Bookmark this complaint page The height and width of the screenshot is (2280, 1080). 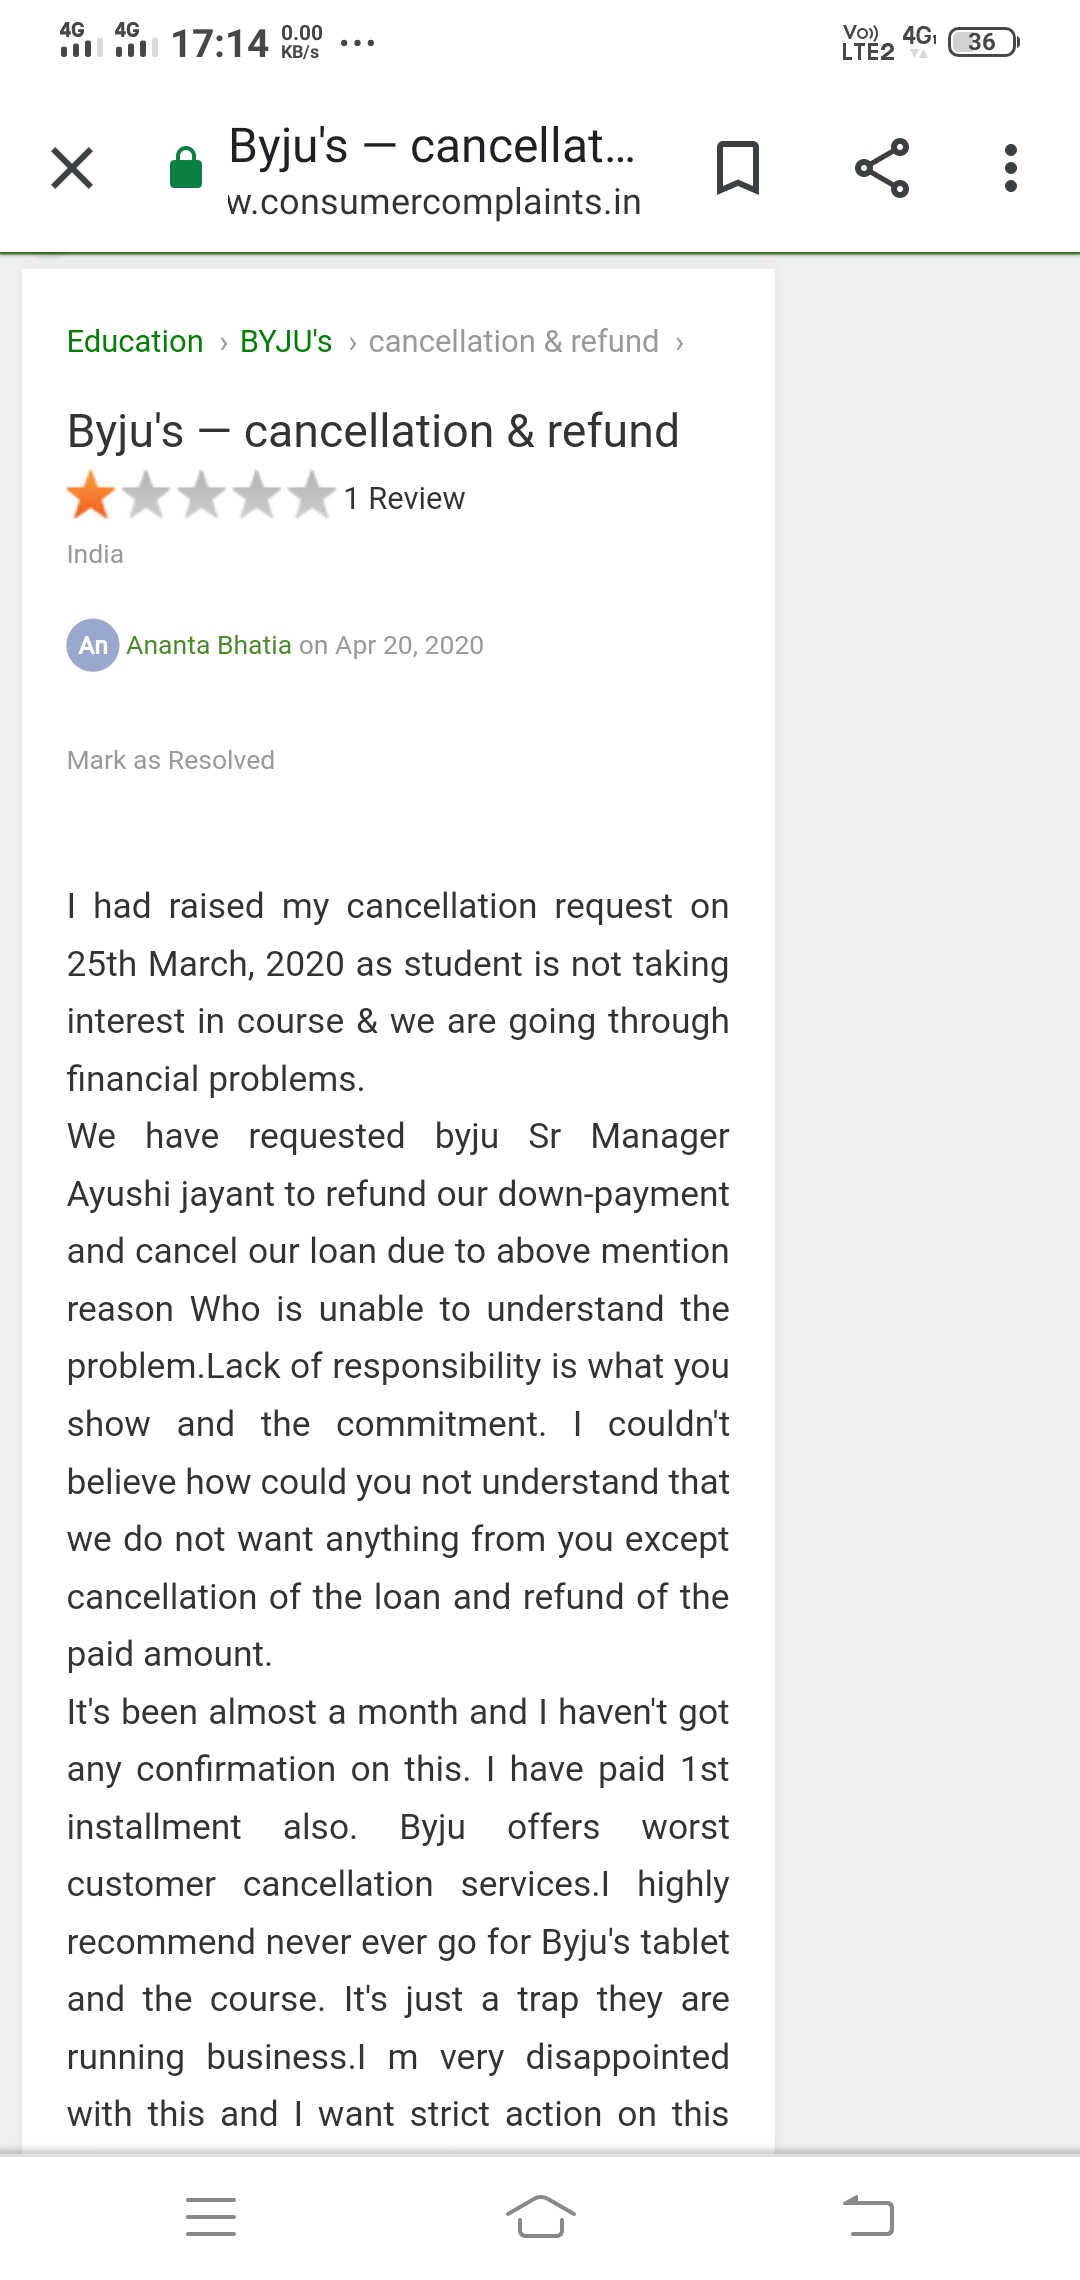coord(738,168)
